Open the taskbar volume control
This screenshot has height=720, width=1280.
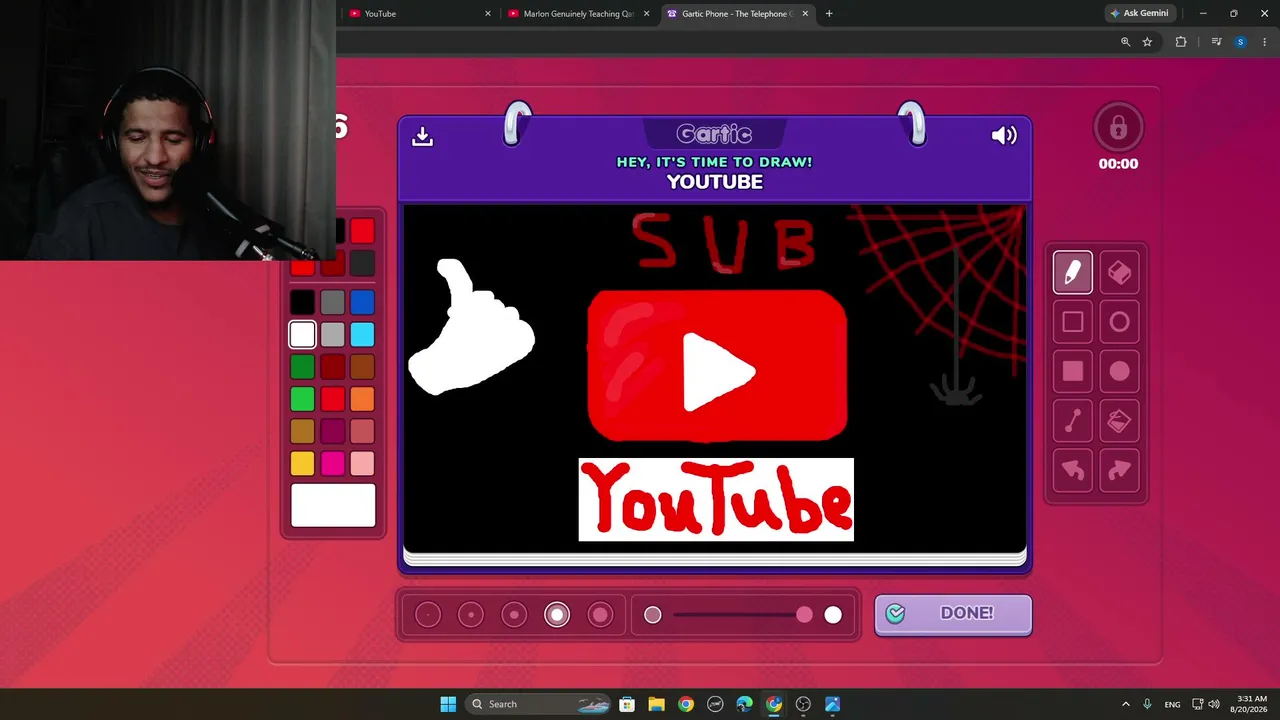pos(1214,704)
